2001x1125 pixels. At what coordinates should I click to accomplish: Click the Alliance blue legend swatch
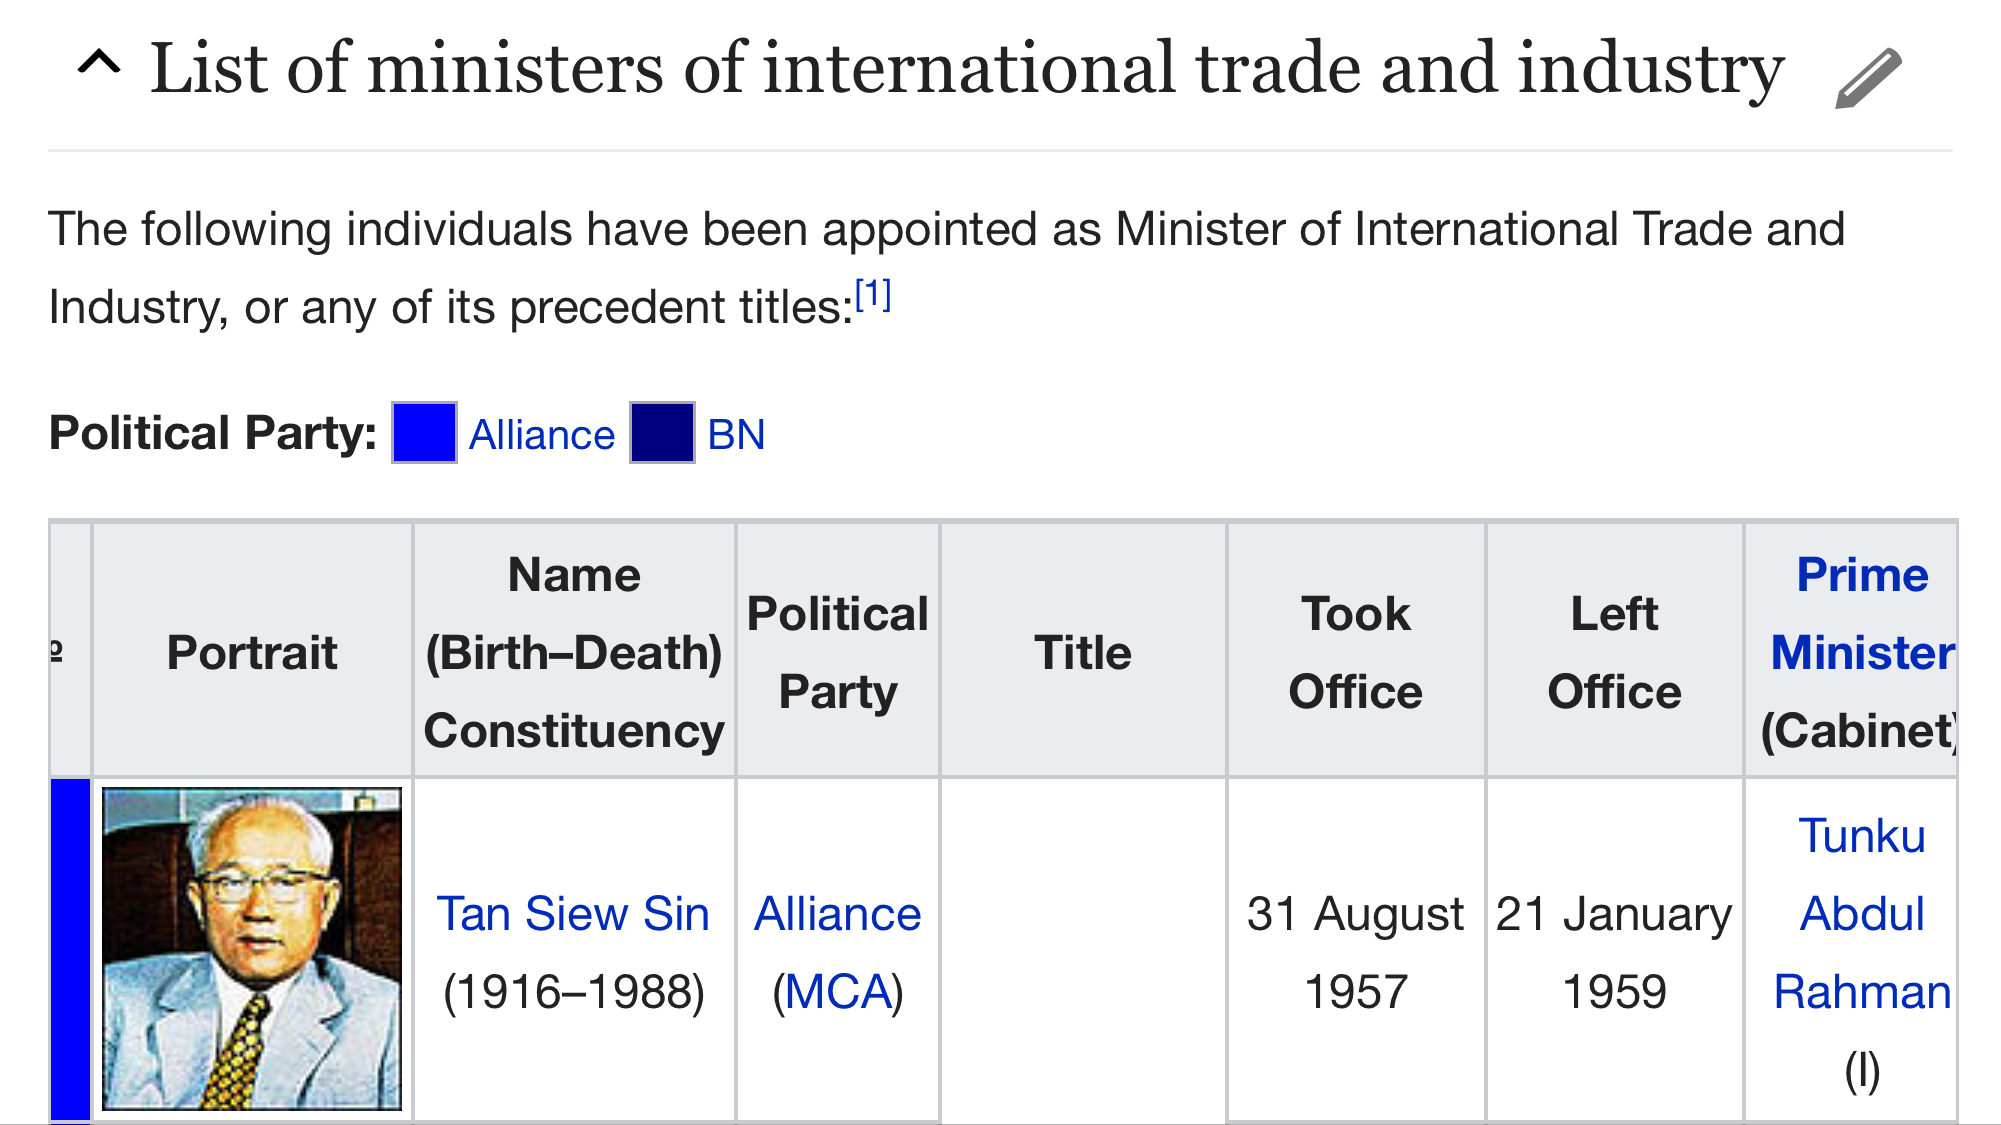coord(424,433)
